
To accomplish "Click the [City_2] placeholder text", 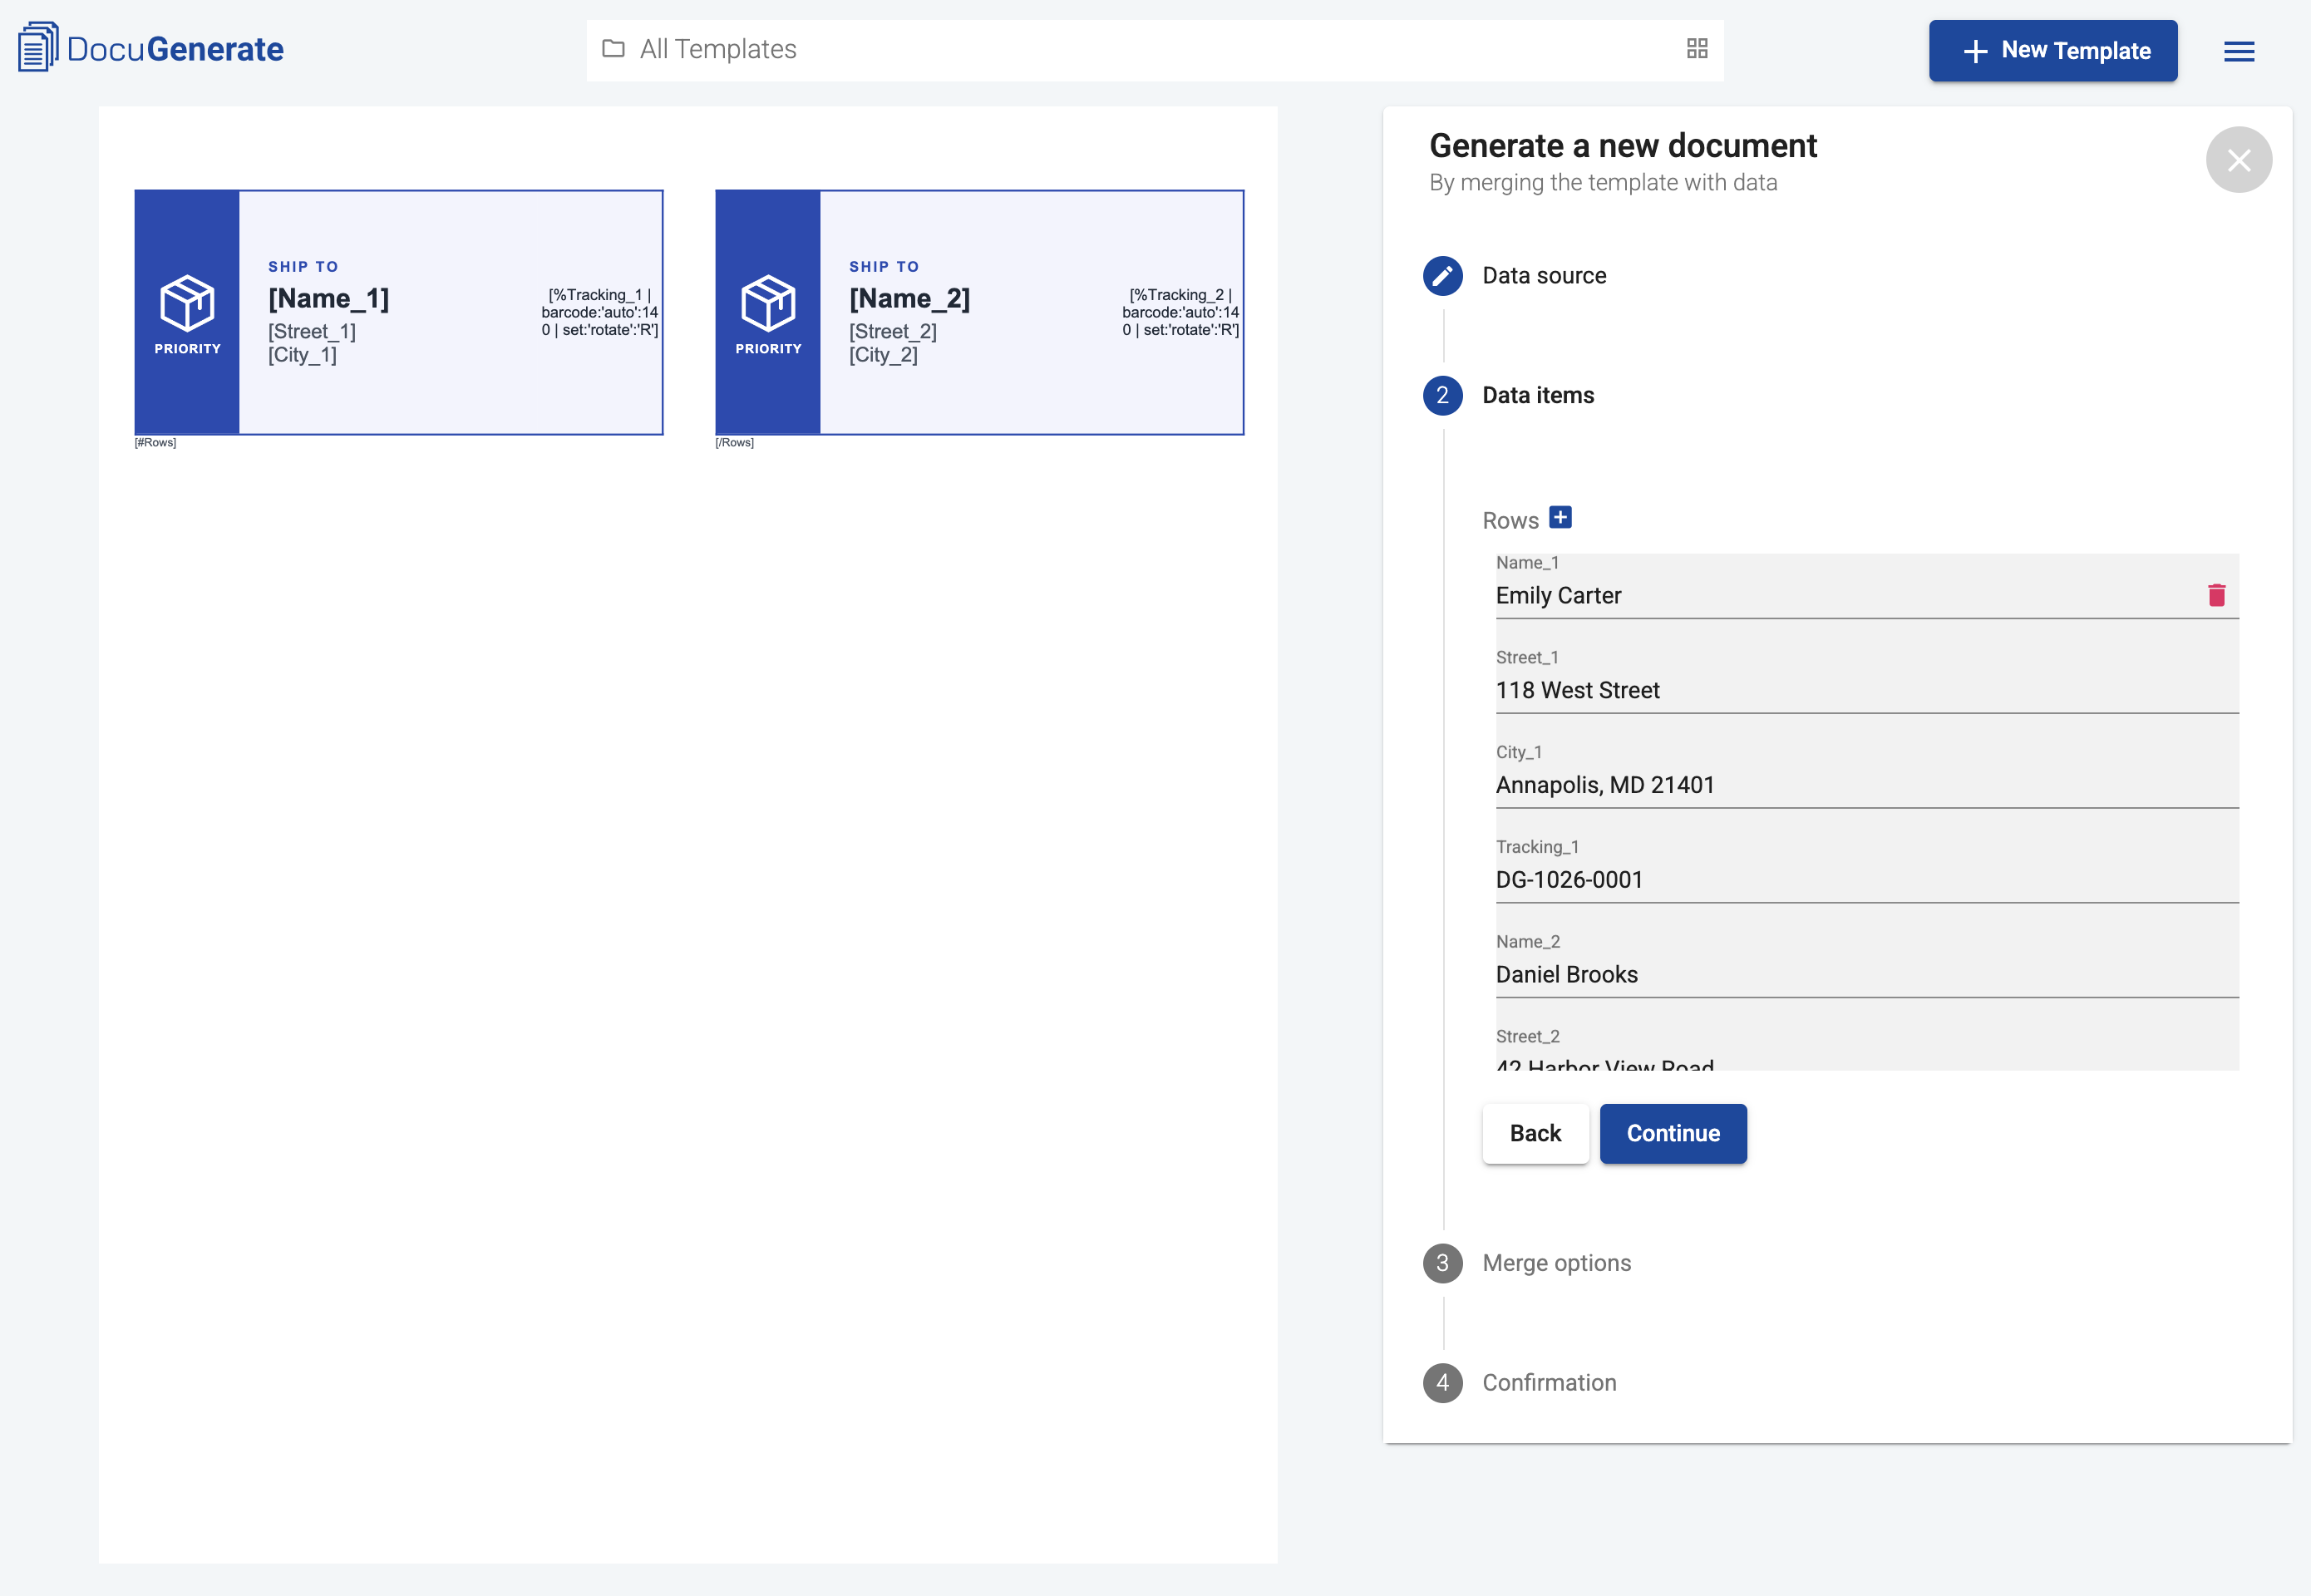I will (x=883, y=355).
